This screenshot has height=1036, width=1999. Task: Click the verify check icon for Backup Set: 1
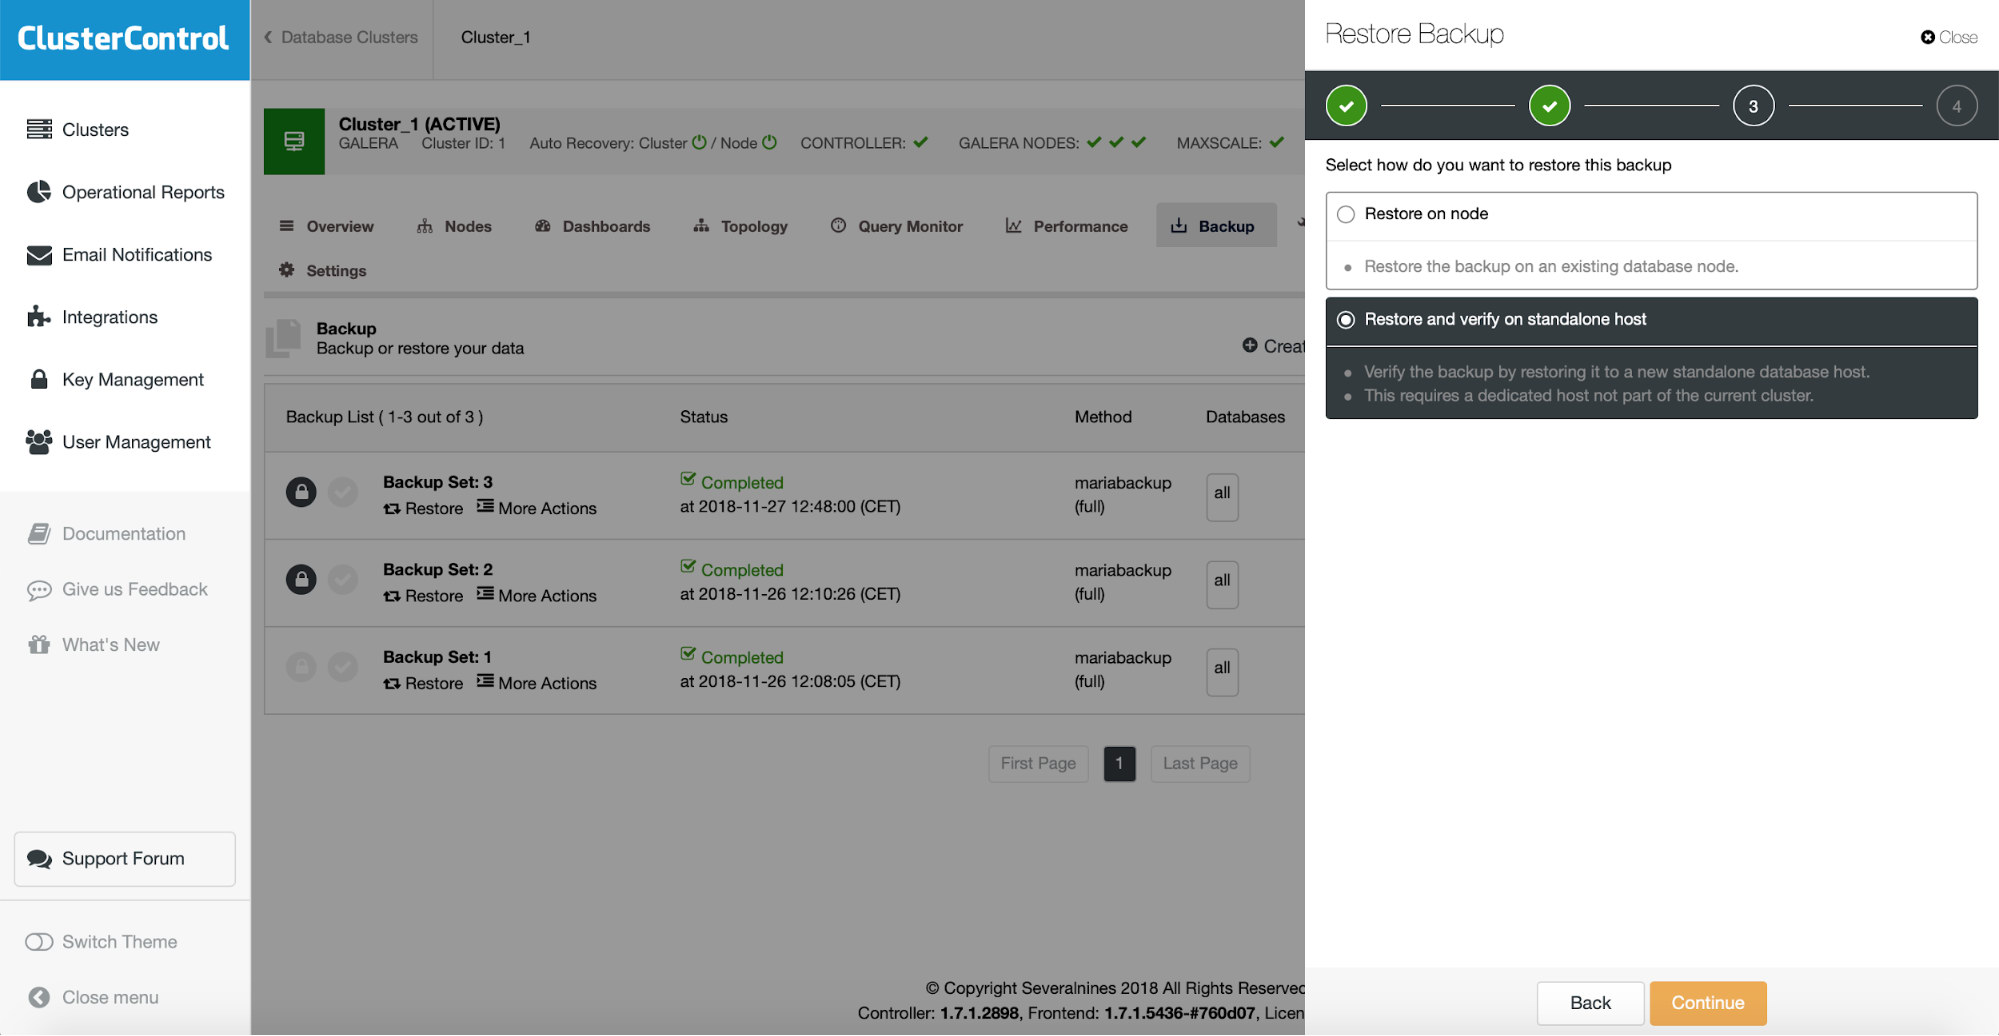click(x=343, y=667)
